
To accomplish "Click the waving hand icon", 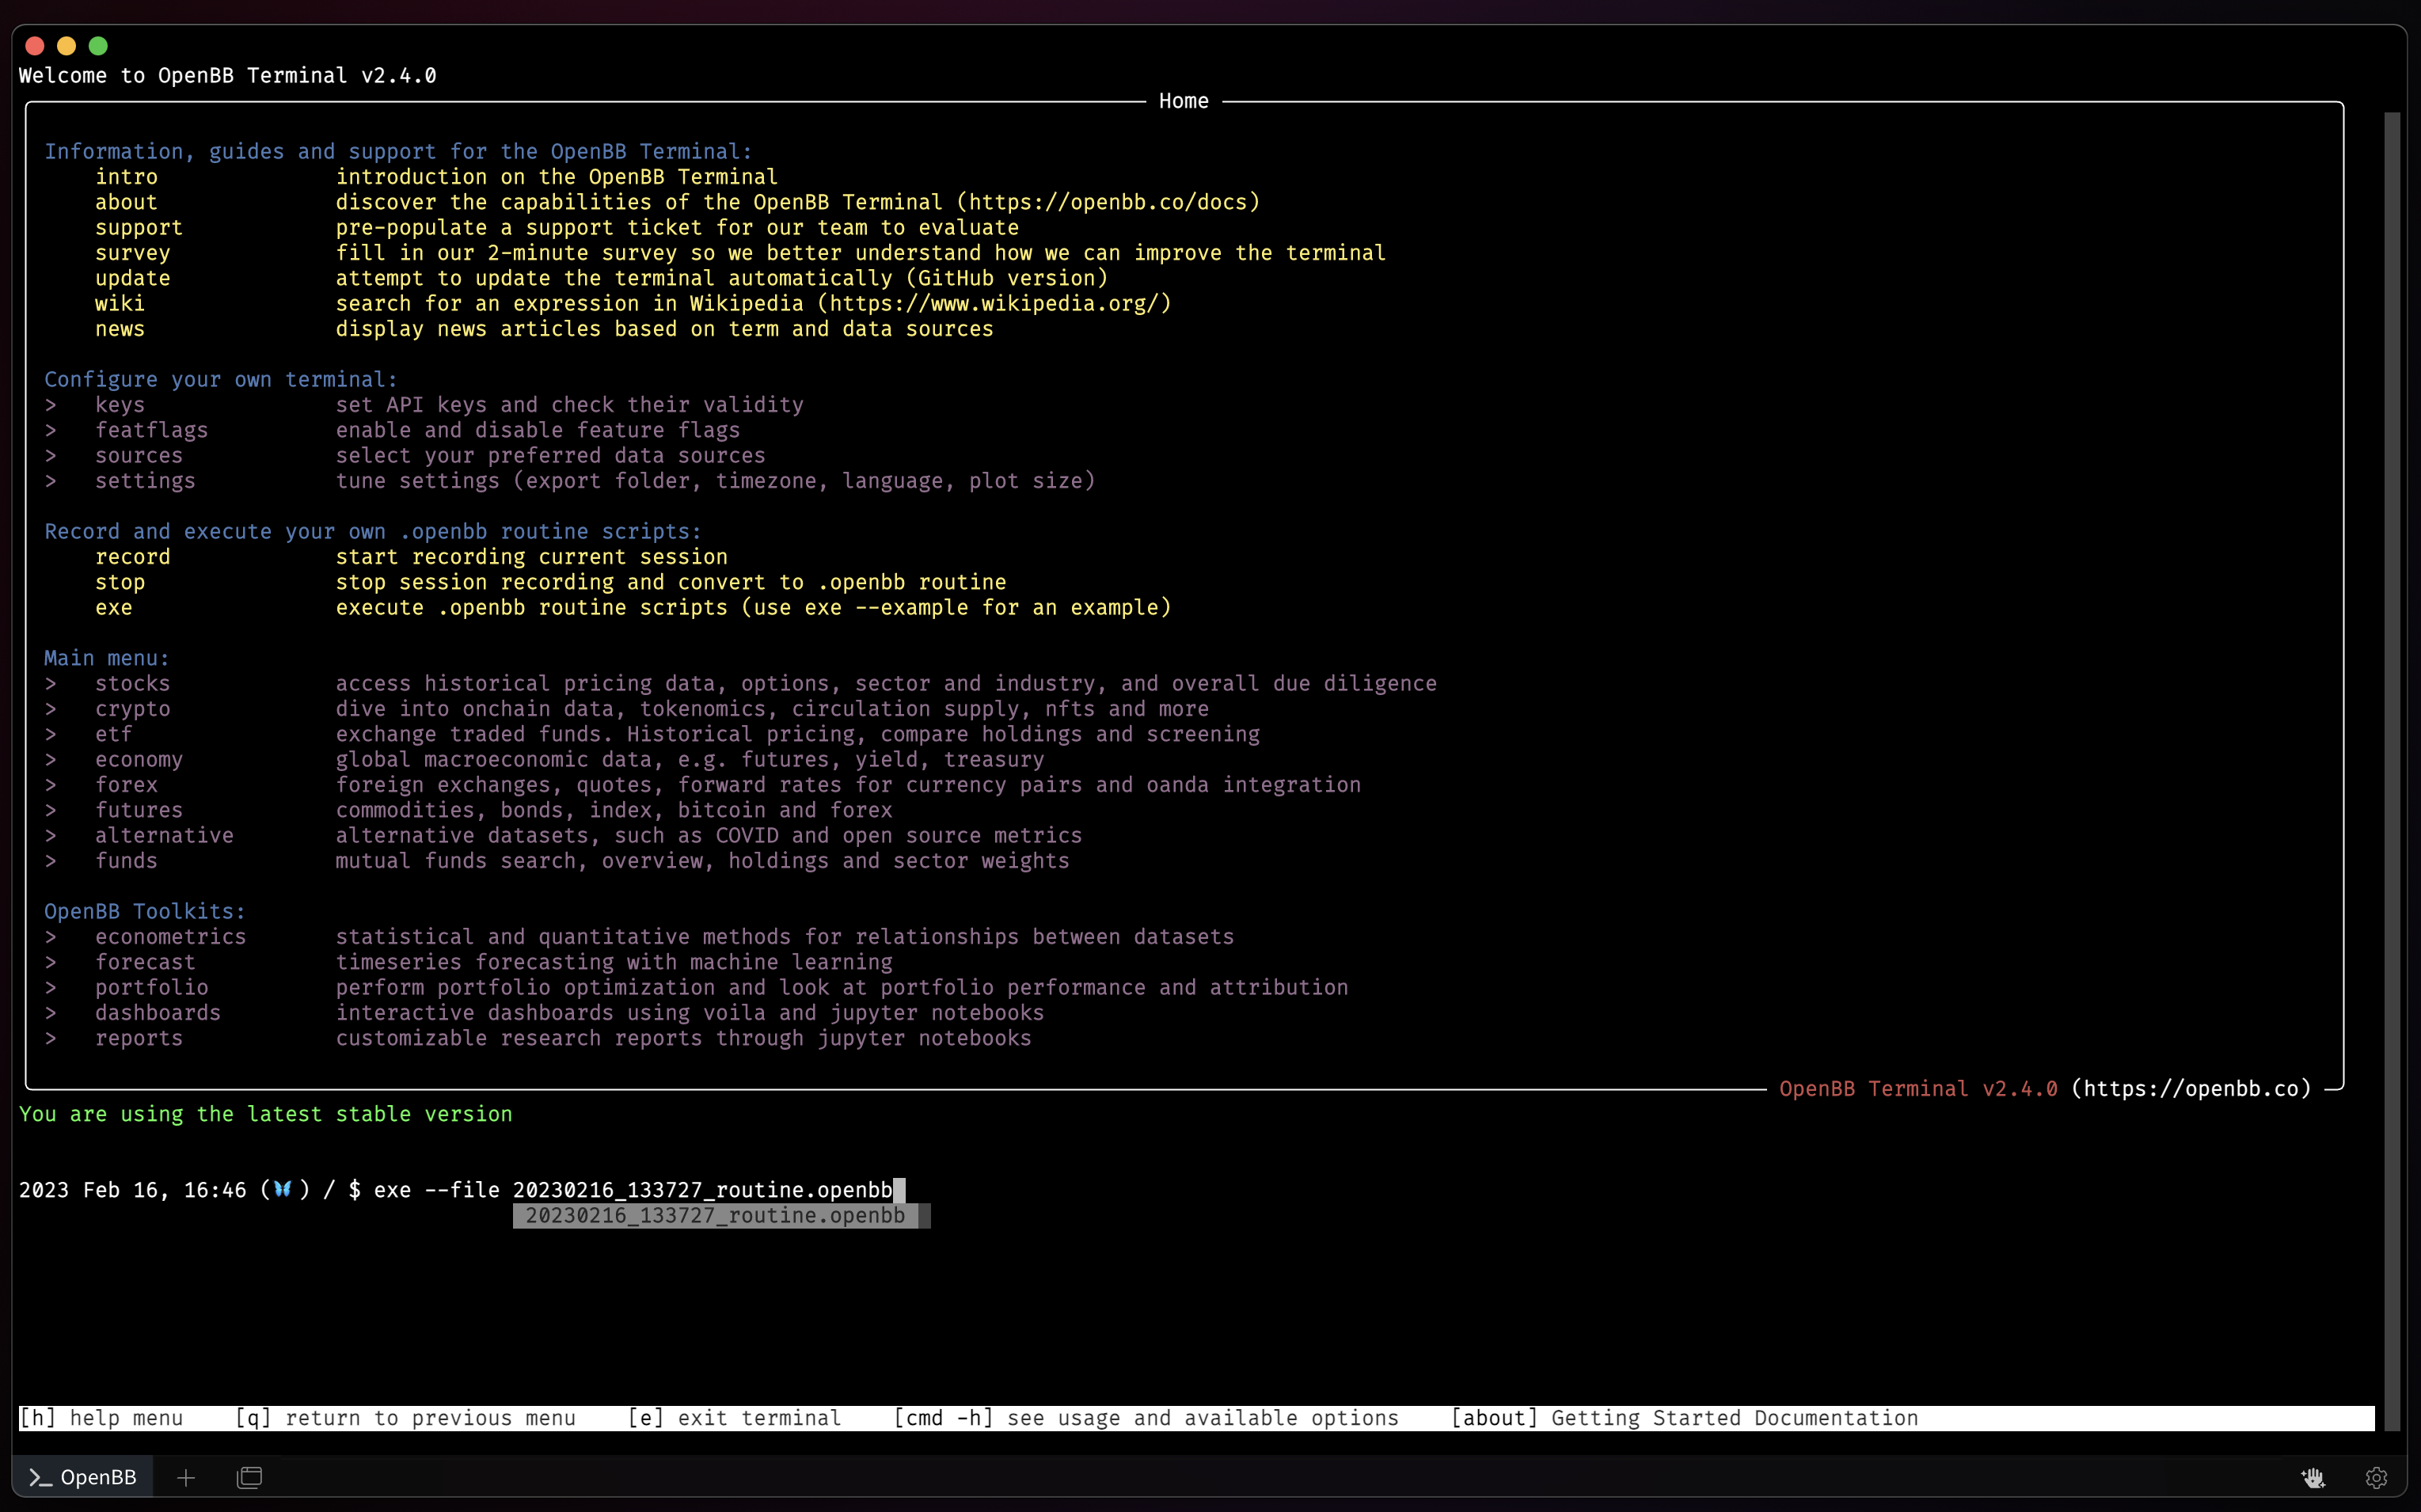I will pos(2313,1477).
